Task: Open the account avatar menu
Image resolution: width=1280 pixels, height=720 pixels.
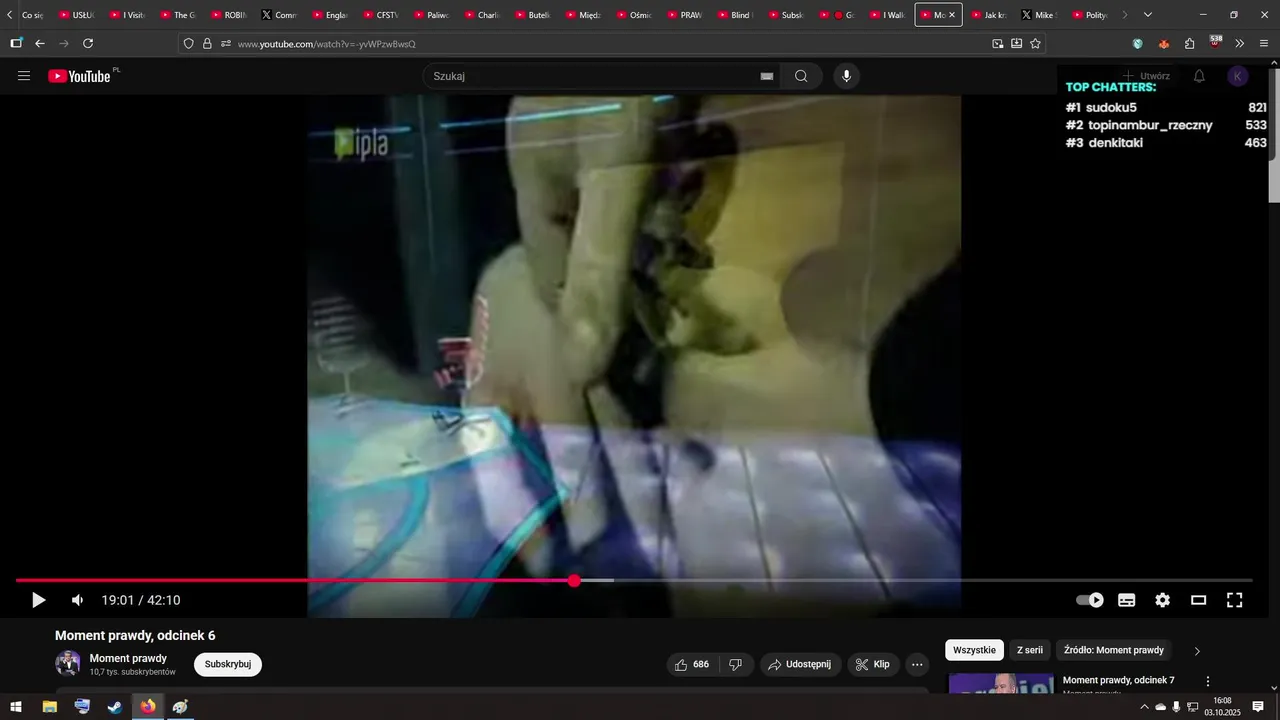Action: (1238, 76)
